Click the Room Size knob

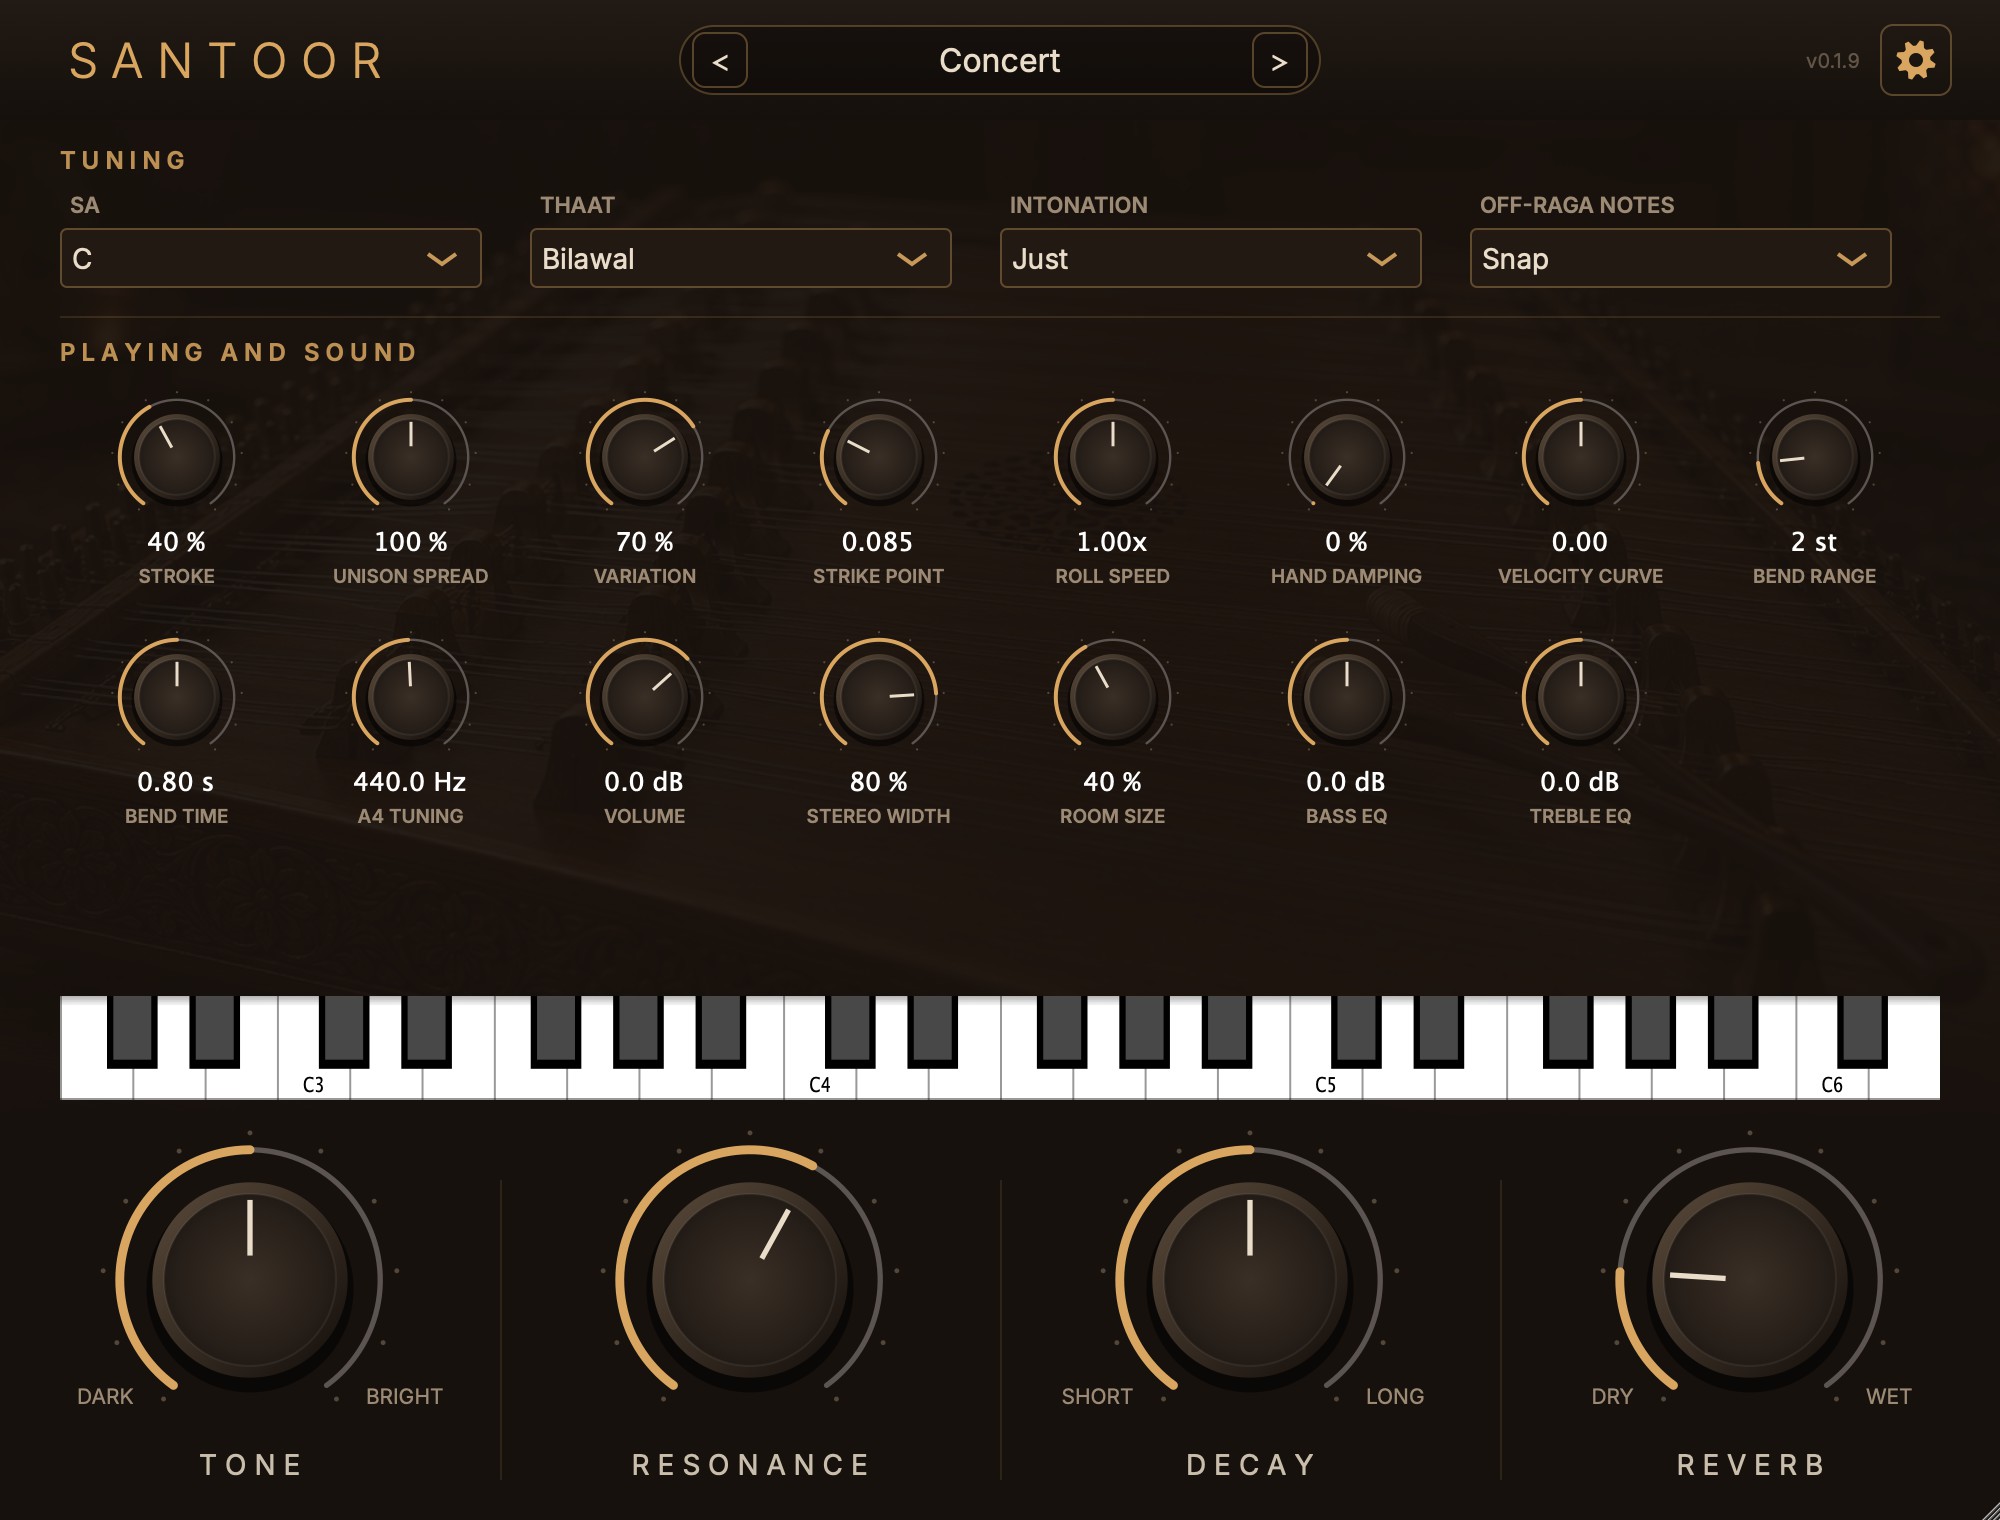(x=1113, y=696)
